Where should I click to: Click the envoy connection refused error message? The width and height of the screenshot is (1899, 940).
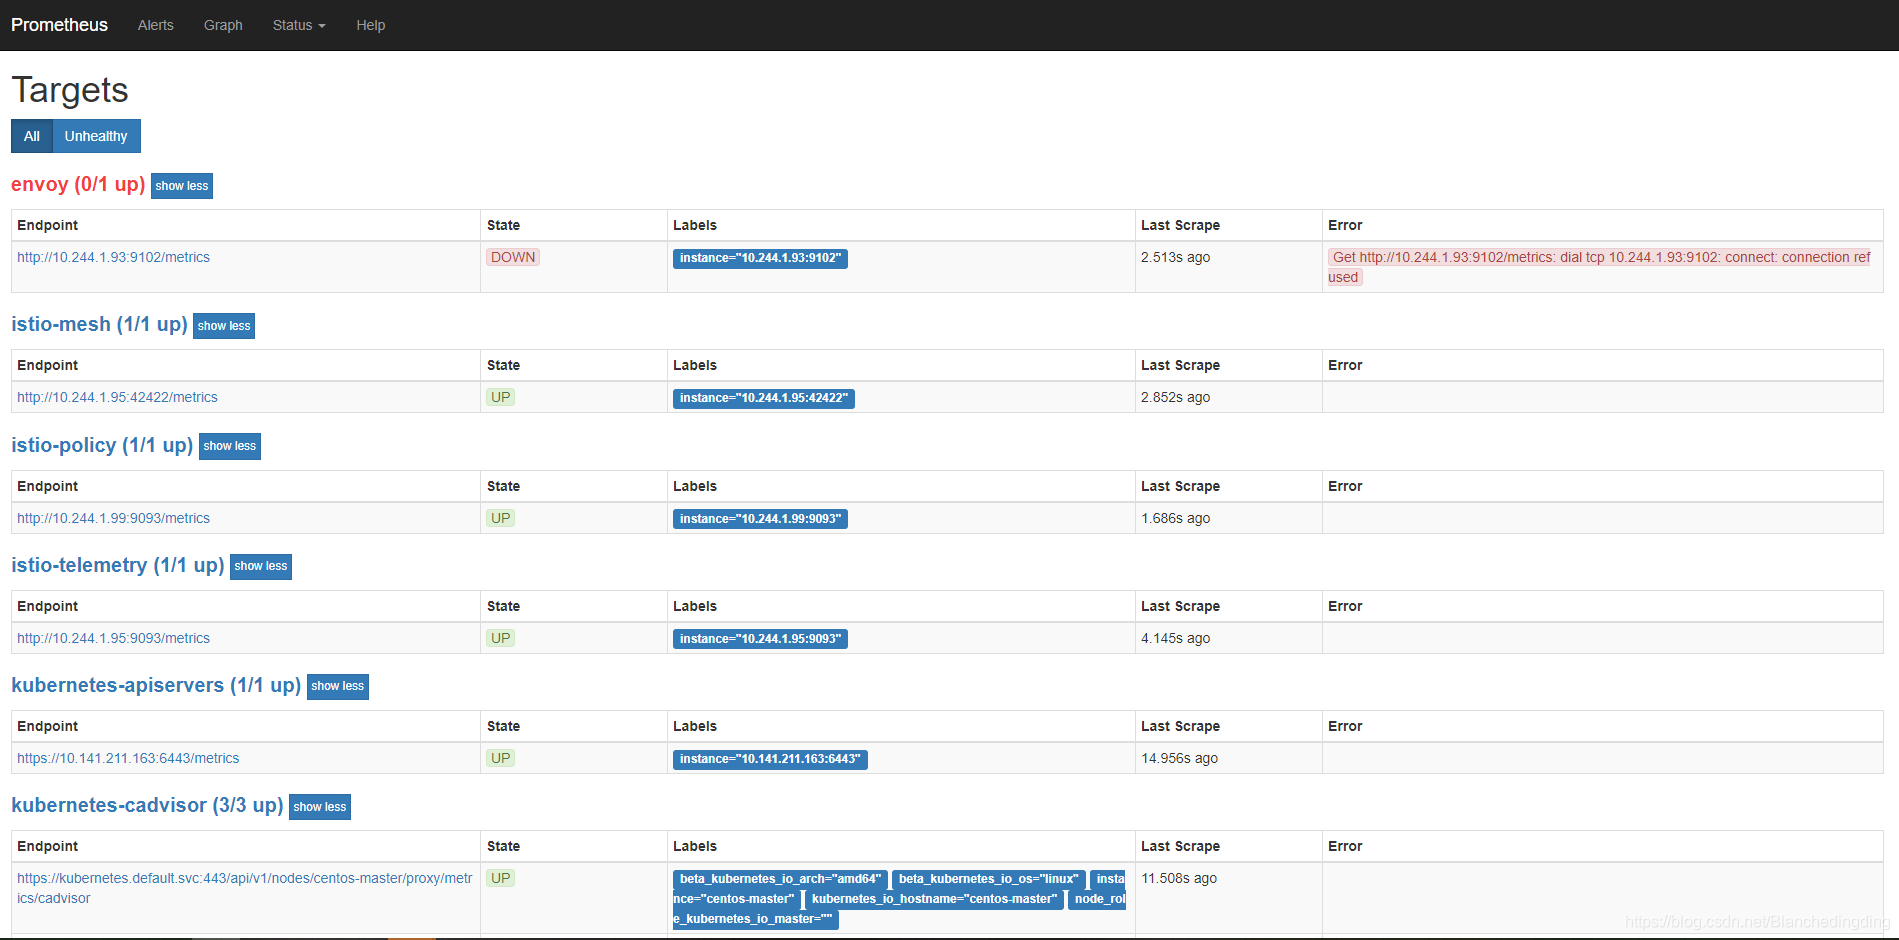click(x=1599, y=267)
